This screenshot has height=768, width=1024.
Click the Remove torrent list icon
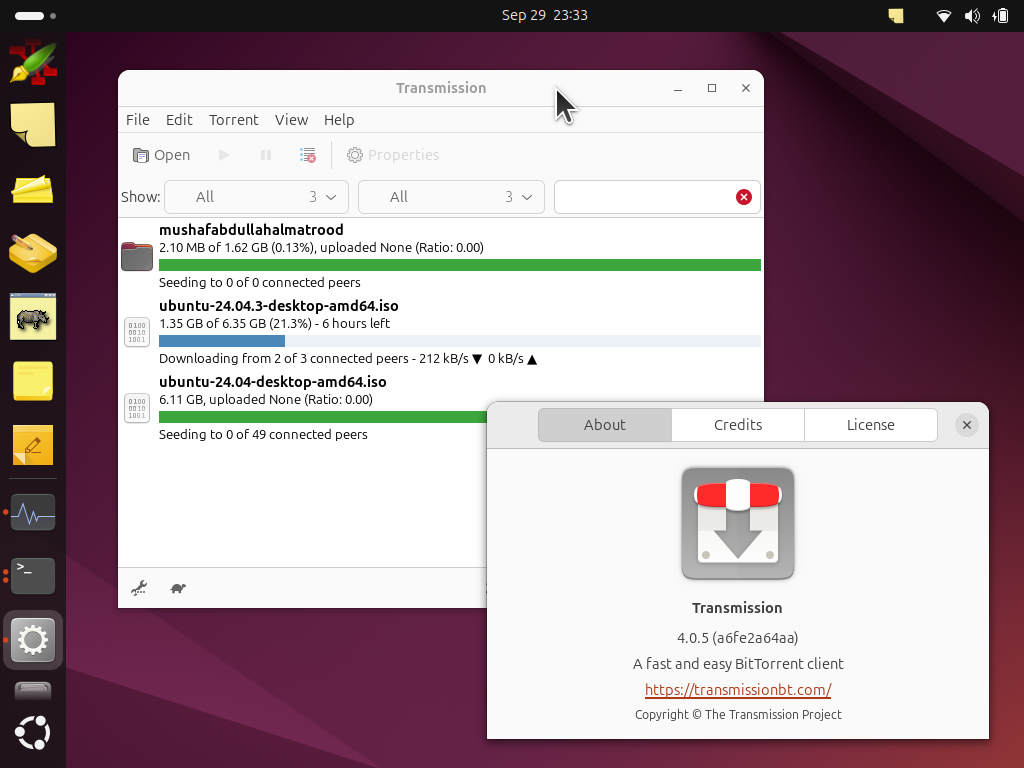coord(308,155)
